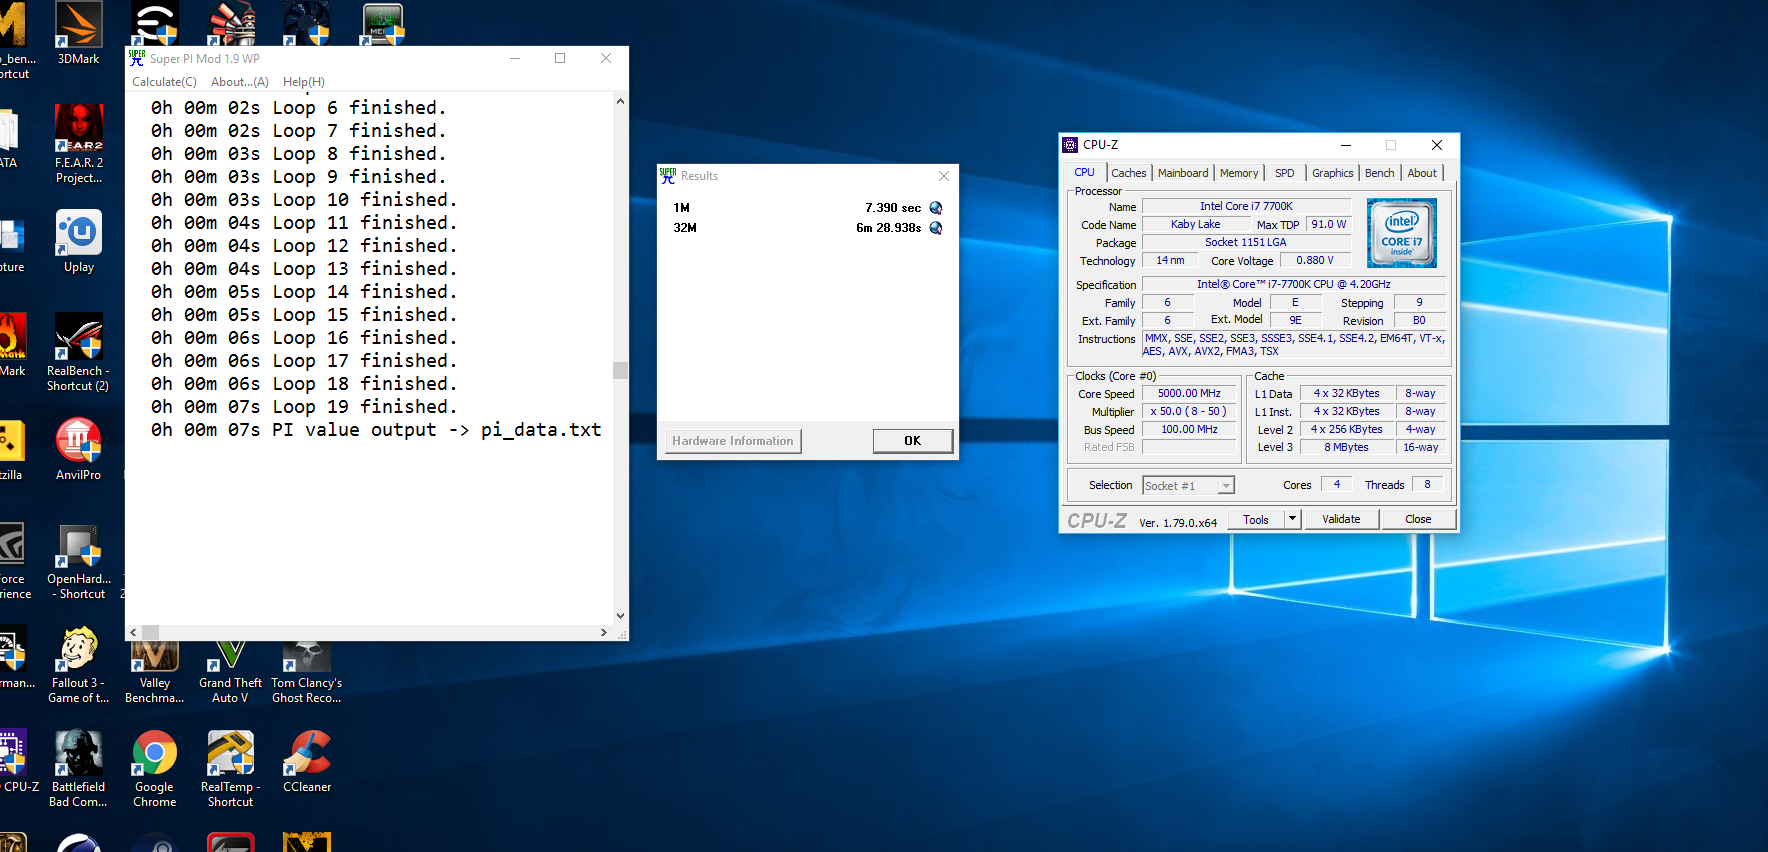The width and height of the screenshot is (1768, 852).
Task: Open Valley Benchmark desktop icon
Action: [x=154, y=672]
